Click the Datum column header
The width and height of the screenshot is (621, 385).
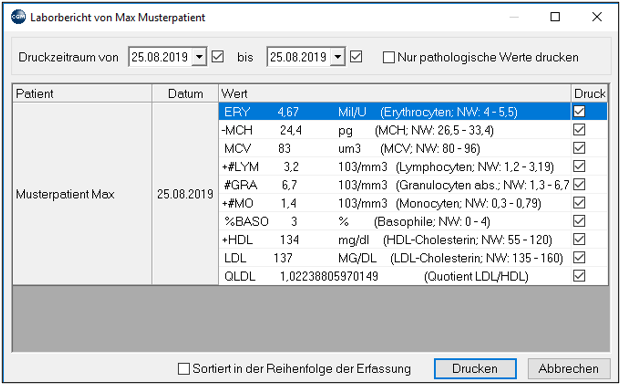185,93
